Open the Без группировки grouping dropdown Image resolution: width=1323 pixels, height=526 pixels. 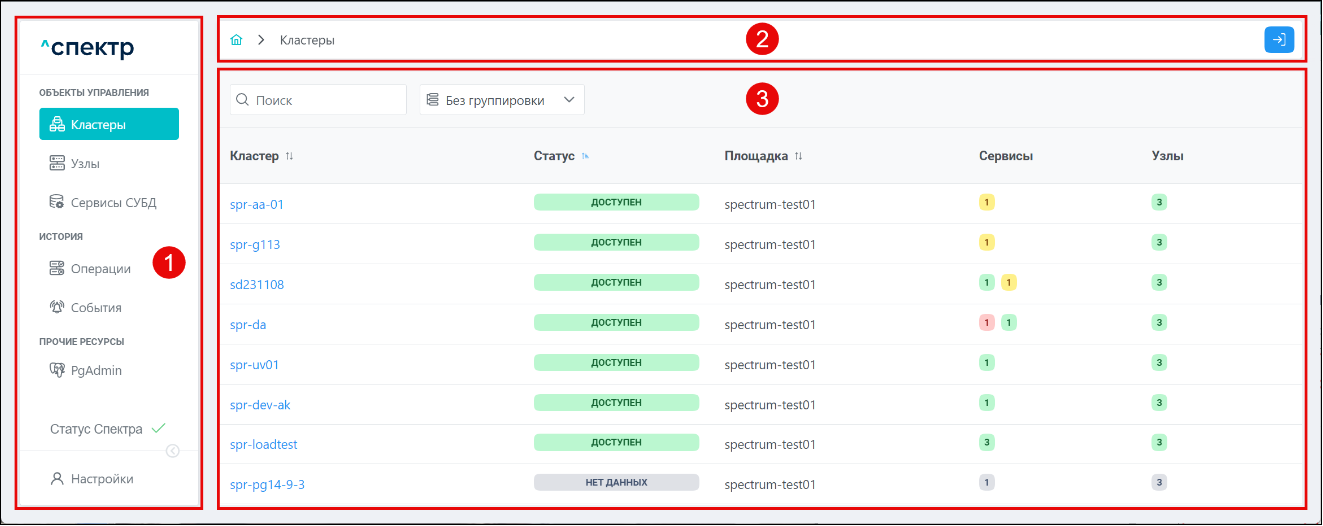point(501,100)
